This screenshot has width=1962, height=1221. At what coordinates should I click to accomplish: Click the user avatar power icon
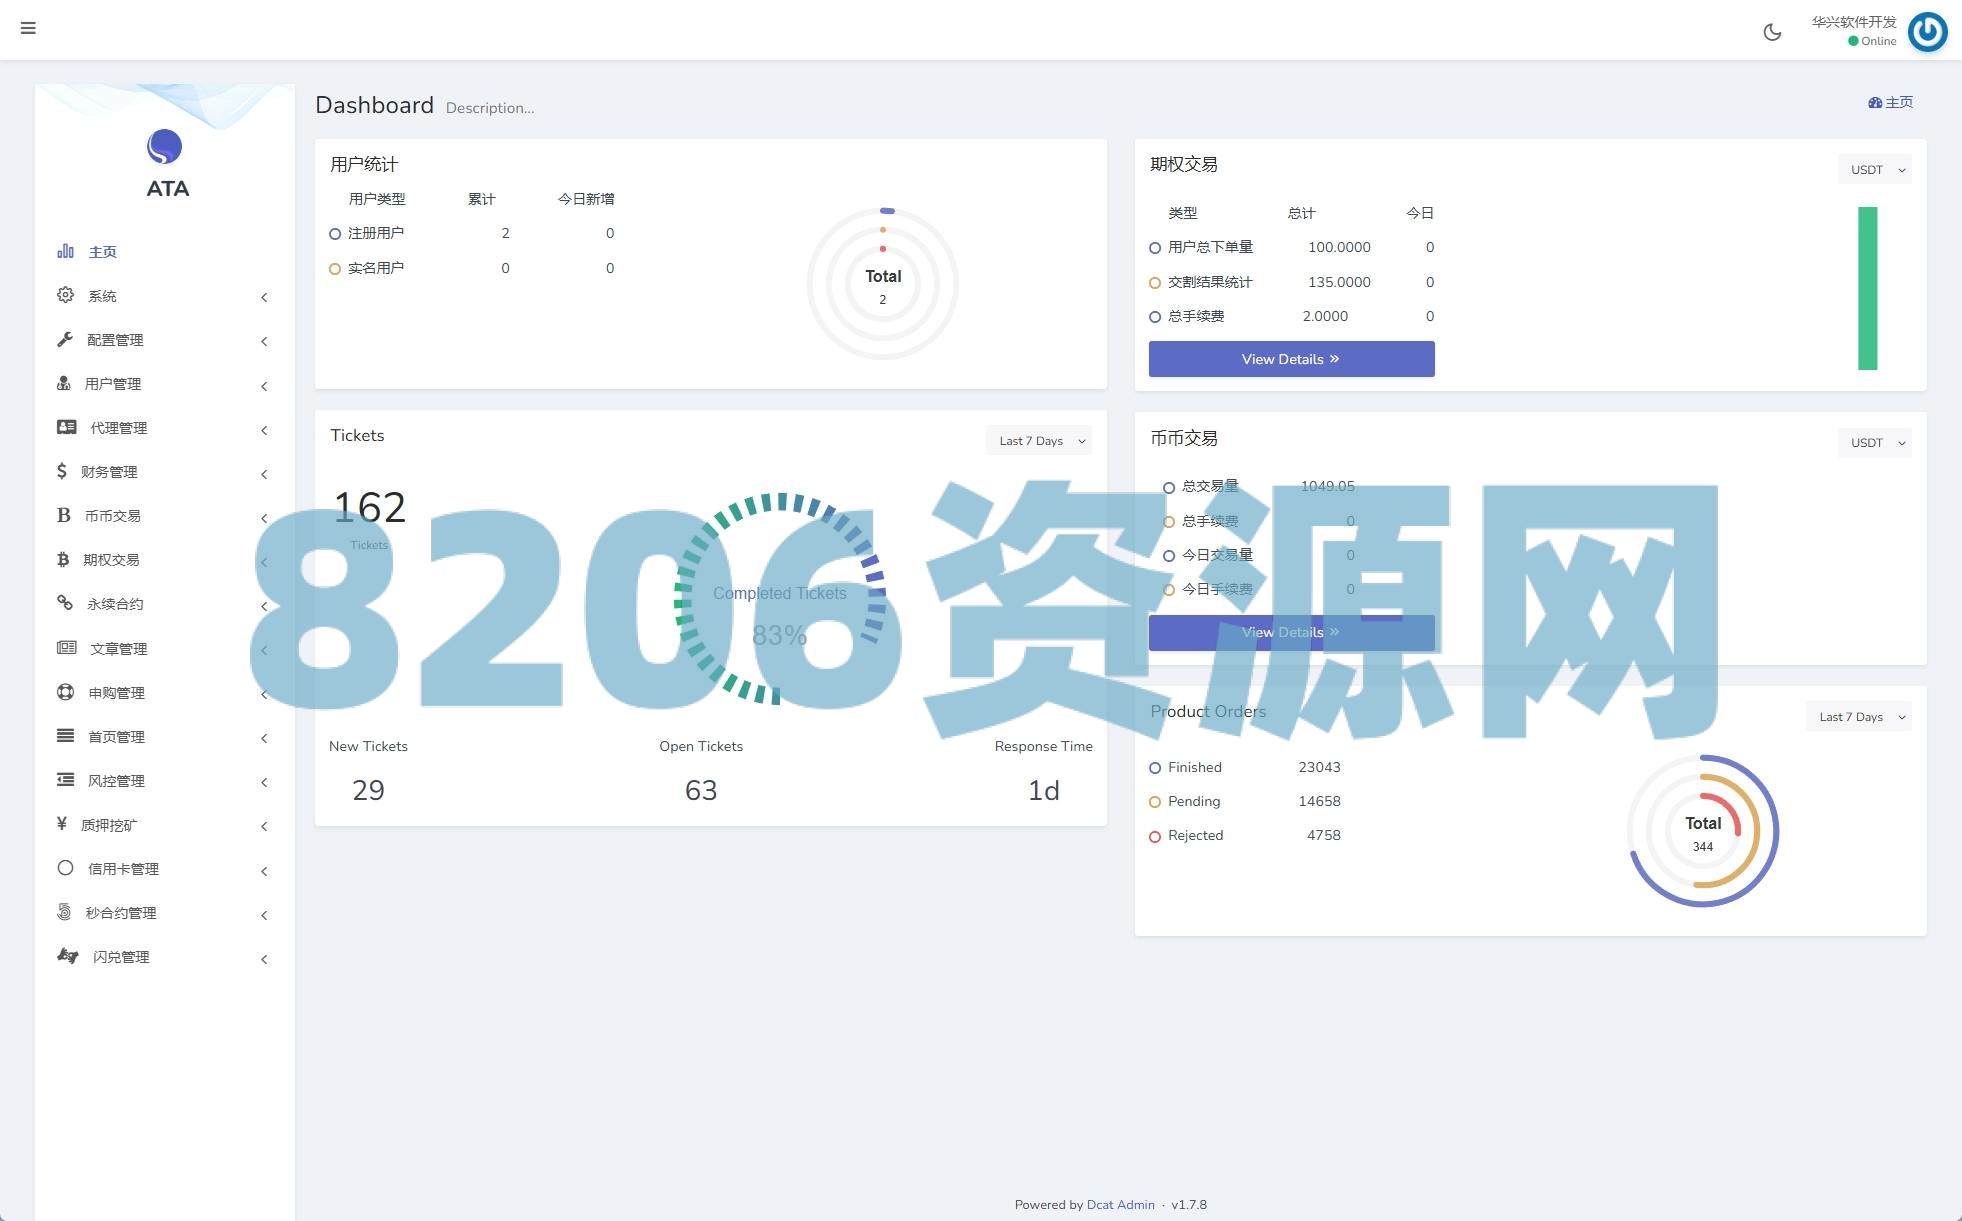click(x=1927, y=32)
